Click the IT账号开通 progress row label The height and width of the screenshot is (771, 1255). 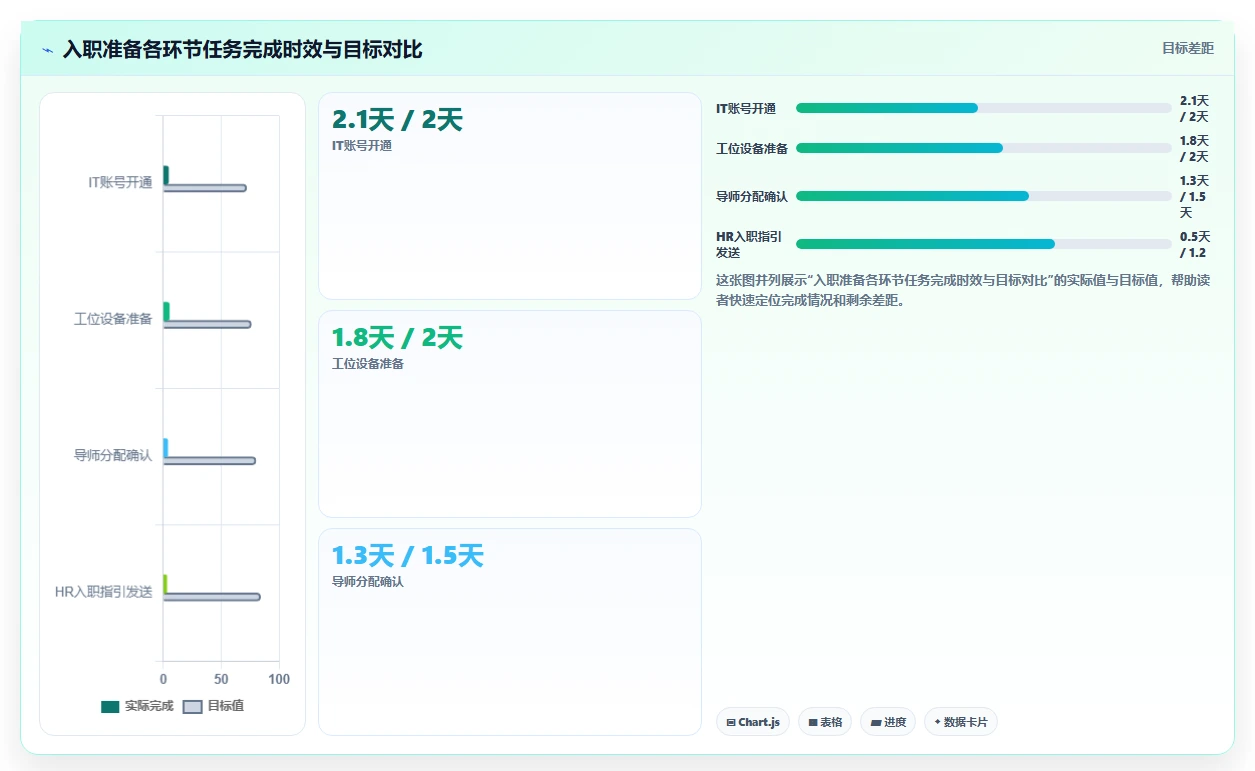pyautogui.click(x=746, y=109)
